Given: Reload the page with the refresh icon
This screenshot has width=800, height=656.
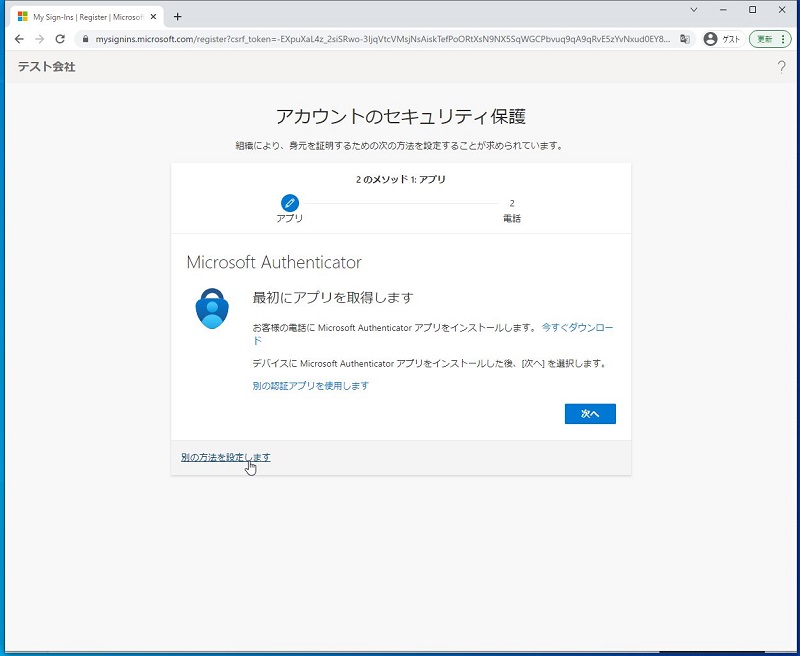Looking at the screenshot, I should point(60,39).
